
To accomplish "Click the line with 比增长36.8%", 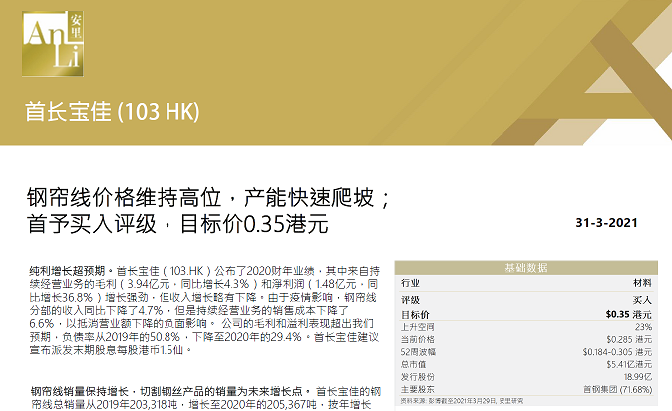I will pyautogui.click(x=203, y=297).
